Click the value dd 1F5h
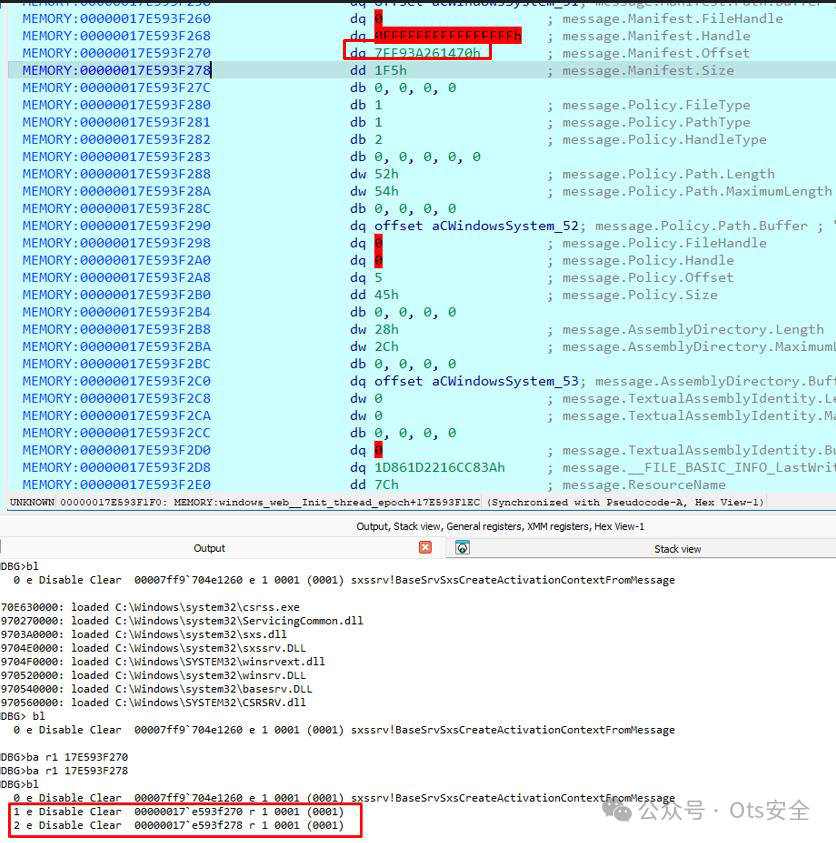Screen dimensions: 836x843 pyautogui.click(x=378, y=70)
